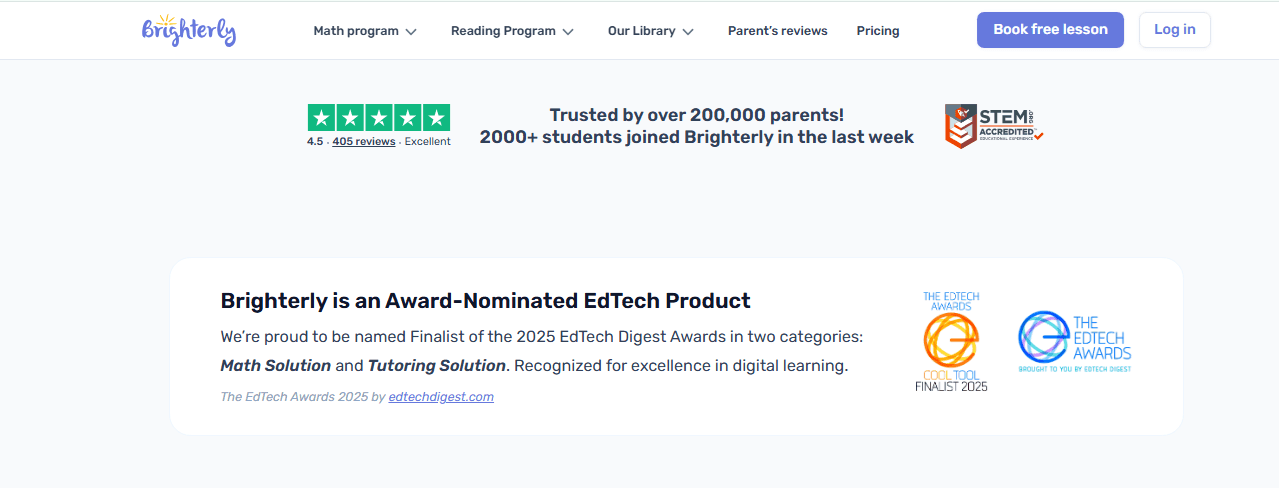Image resolution: width=1279 pixels, height=488 pixels.
Task: Expand the Math program chevron
Action: pos(410,31)
